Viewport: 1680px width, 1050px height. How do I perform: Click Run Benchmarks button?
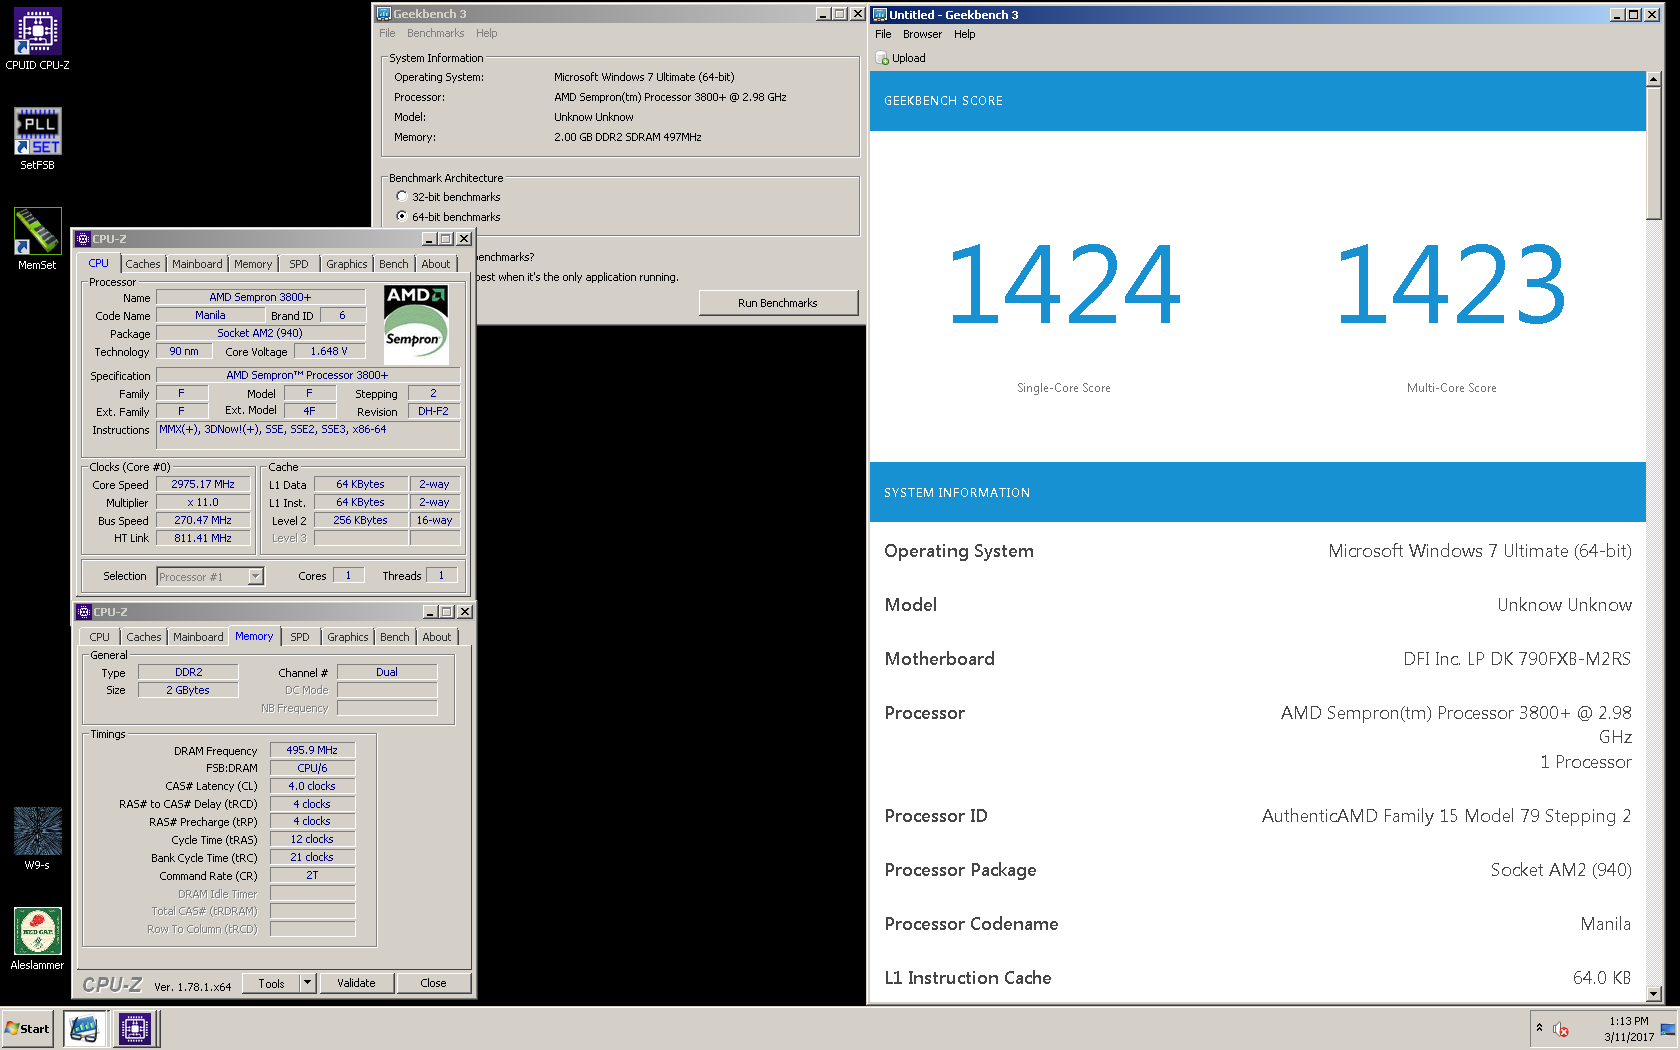tap(778, 303)
